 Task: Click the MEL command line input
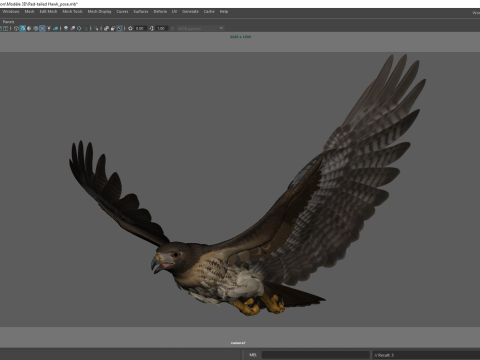tap(315, 355)
